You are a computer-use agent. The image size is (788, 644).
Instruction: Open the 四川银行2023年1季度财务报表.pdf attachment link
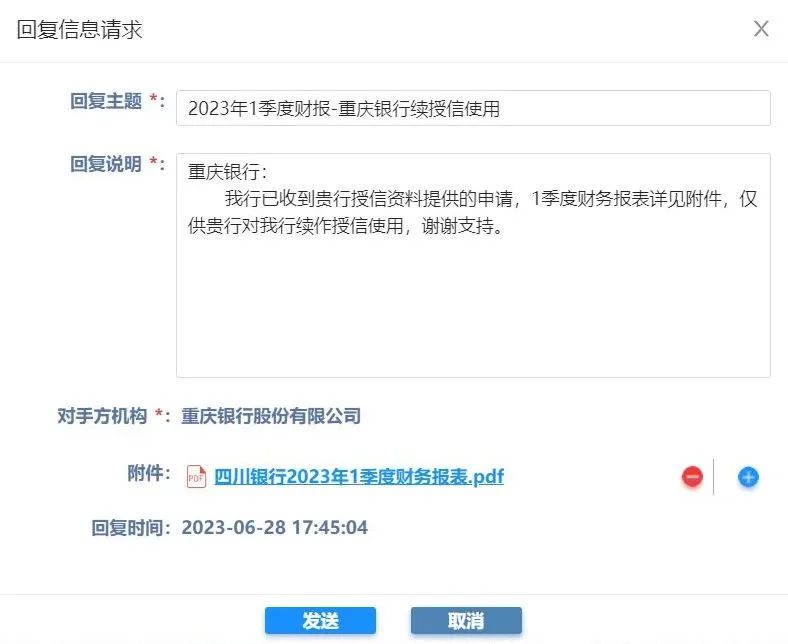pos(359,476)
